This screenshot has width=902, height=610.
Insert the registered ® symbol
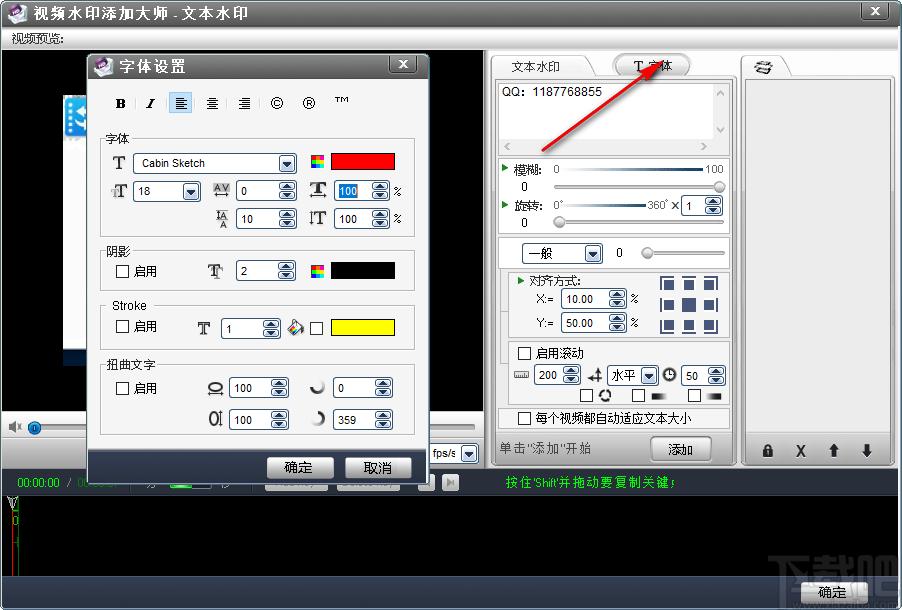tap(309, 103)
